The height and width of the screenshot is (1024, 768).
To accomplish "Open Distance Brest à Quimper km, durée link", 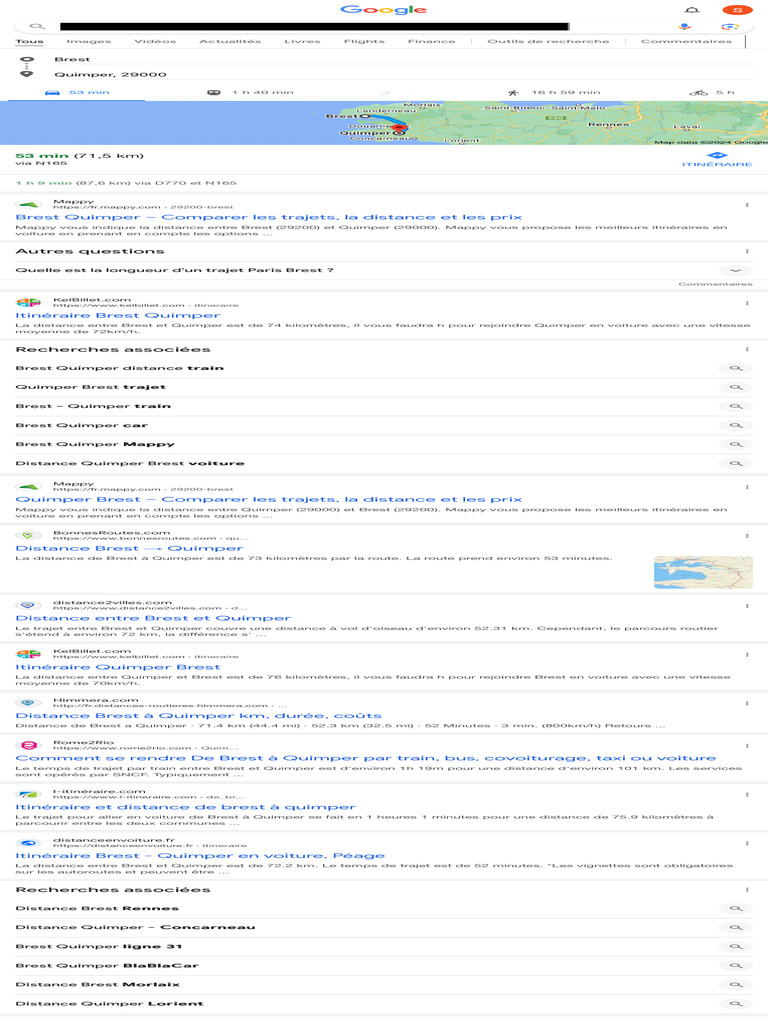I will coord(199,716).
